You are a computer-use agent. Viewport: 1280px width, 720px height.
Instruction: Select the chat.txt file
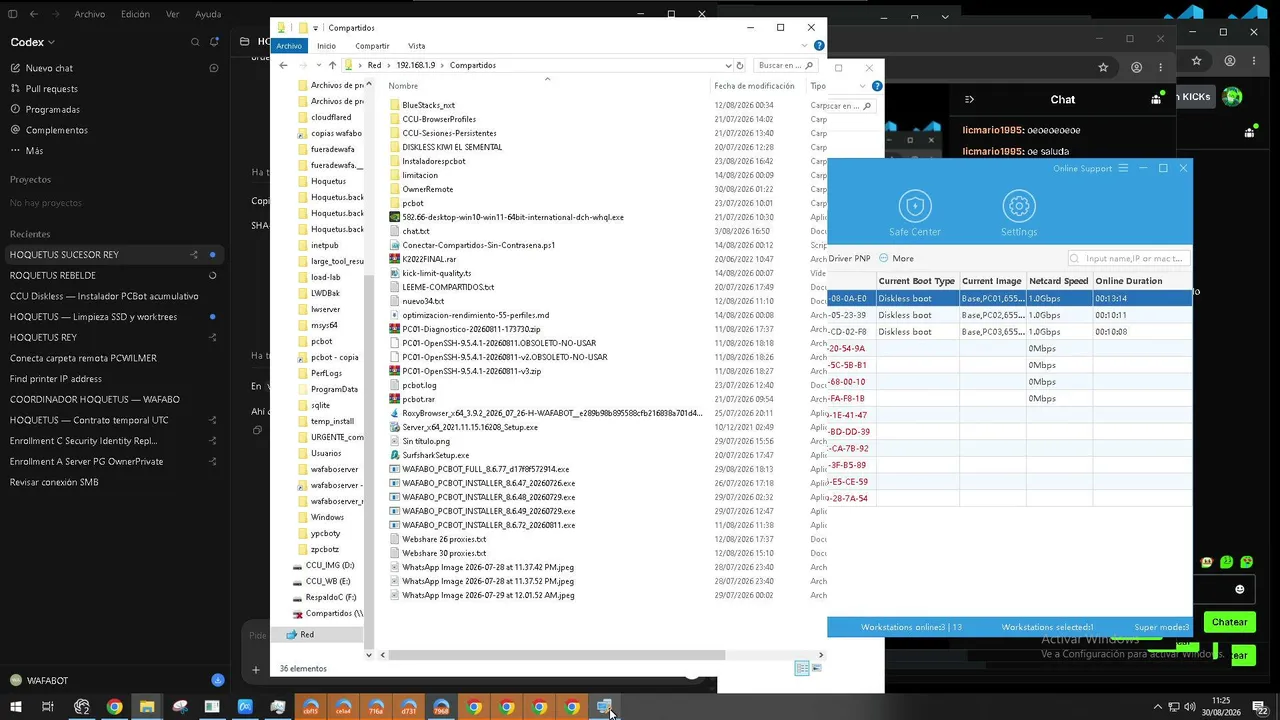415,231
